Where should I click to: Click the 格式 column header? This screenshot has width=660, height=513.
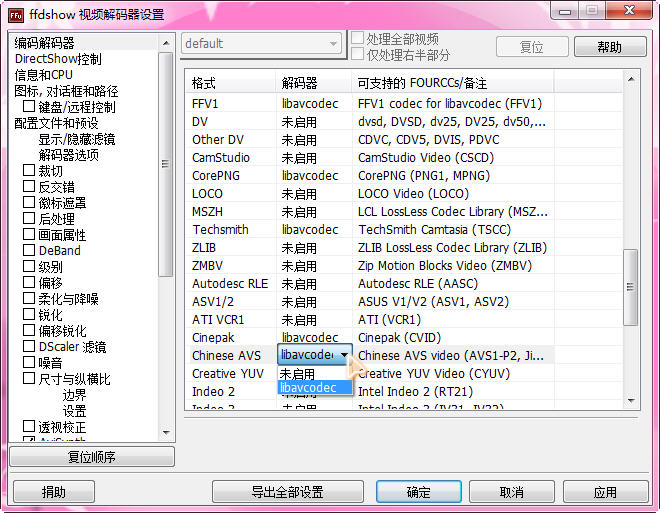point(231,83)
